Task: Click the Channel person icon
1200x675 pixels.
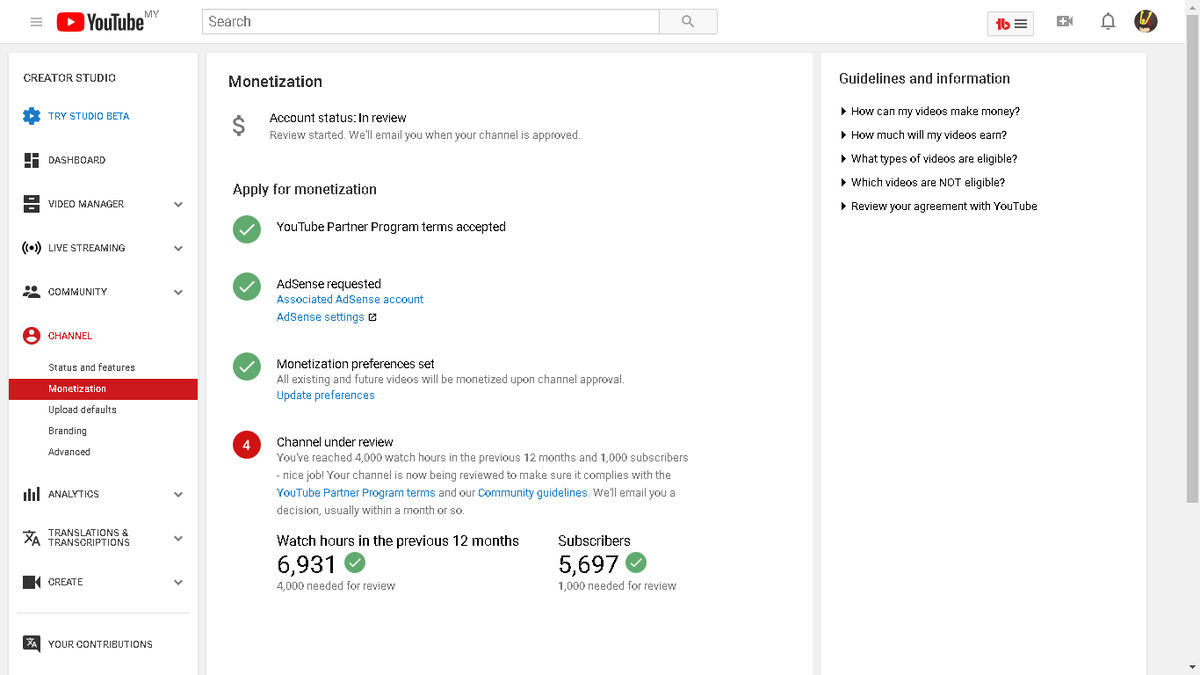Action: 31,336
